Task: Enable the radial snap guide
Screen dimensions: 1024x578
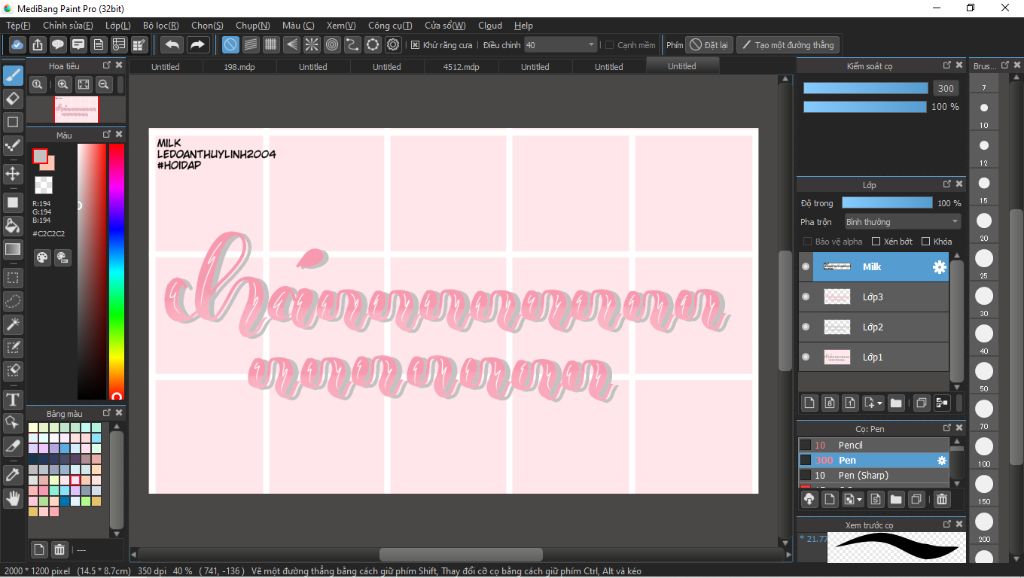Action: (312, 45)
